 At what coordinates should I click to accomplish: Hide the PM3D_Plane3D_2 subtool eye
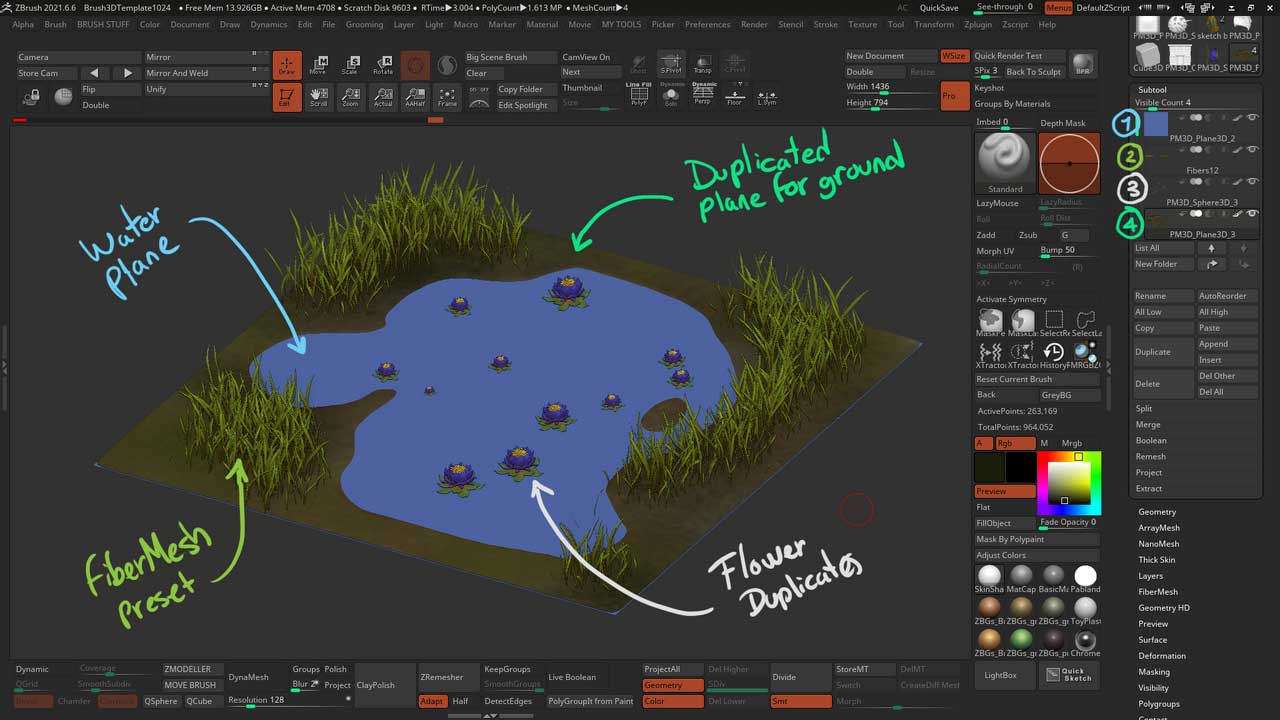tap(1252, 118)
